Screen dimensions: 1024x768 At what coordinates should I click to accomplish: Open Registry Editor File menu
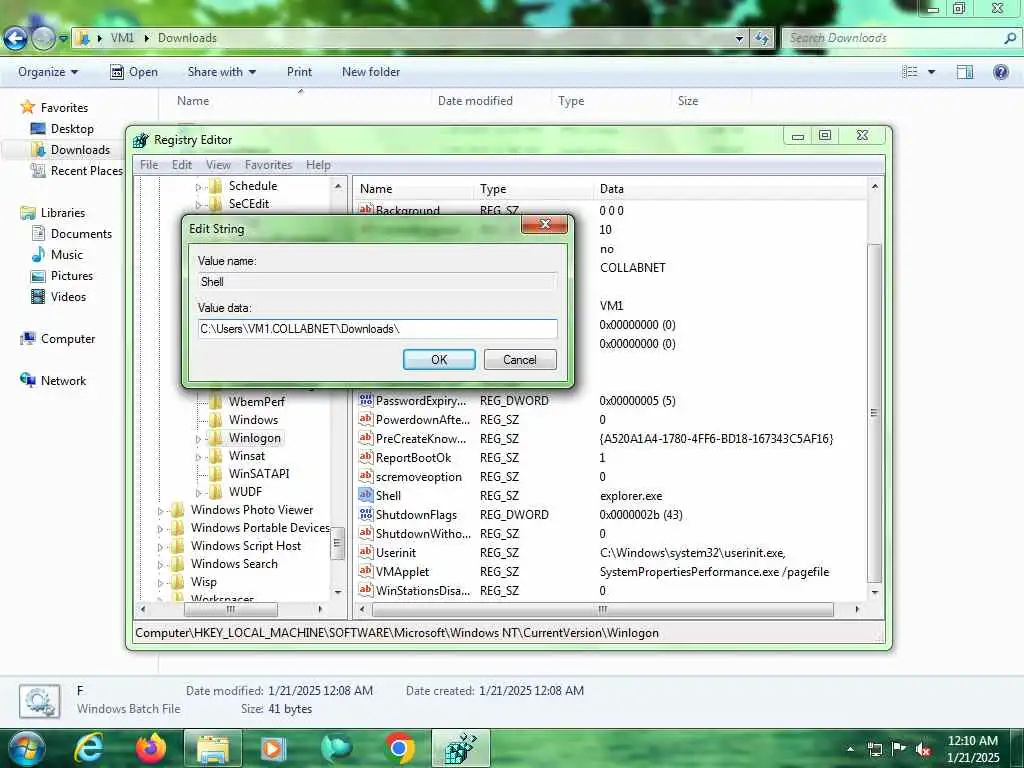point(149,165)
